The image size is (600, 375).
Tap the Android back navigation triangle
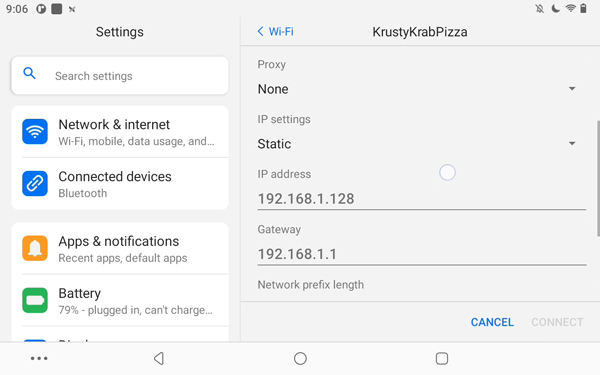point(159,359)
